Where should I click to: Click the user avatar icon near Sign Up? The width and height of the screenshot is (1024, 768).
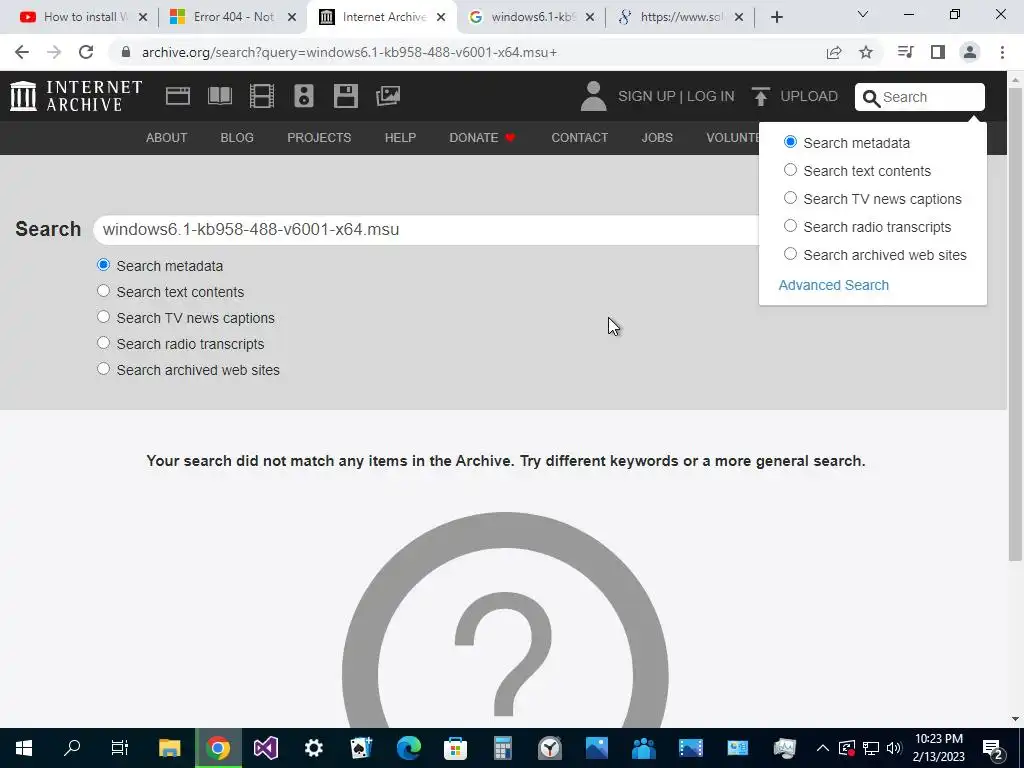[593, 96]
